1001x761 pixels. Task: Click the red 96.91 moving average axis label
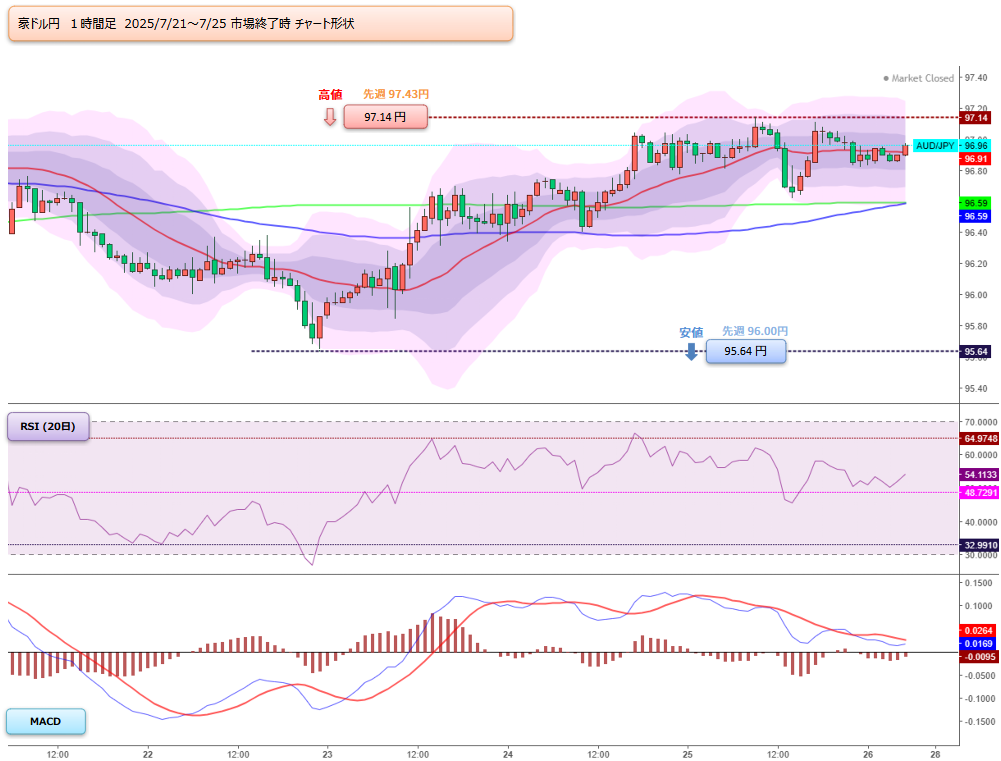(x=975, y=159)
